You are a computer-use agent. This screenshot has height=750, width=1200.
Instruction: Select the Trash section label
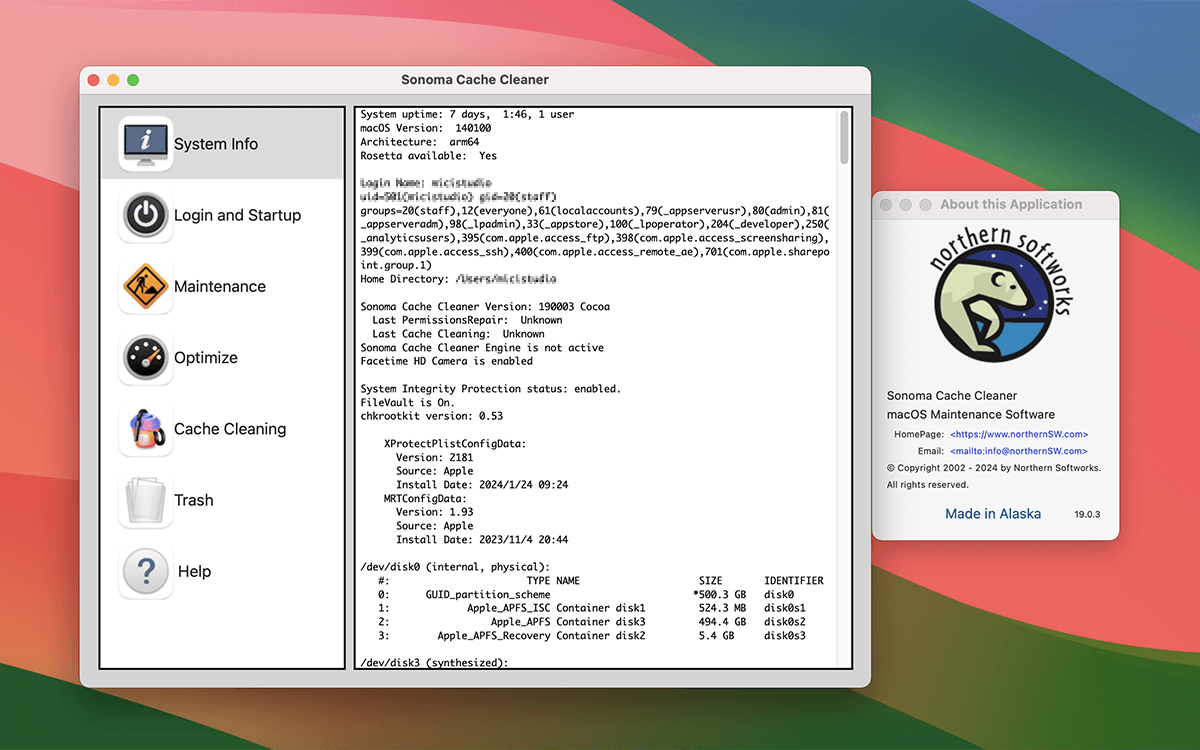point(194,500)
